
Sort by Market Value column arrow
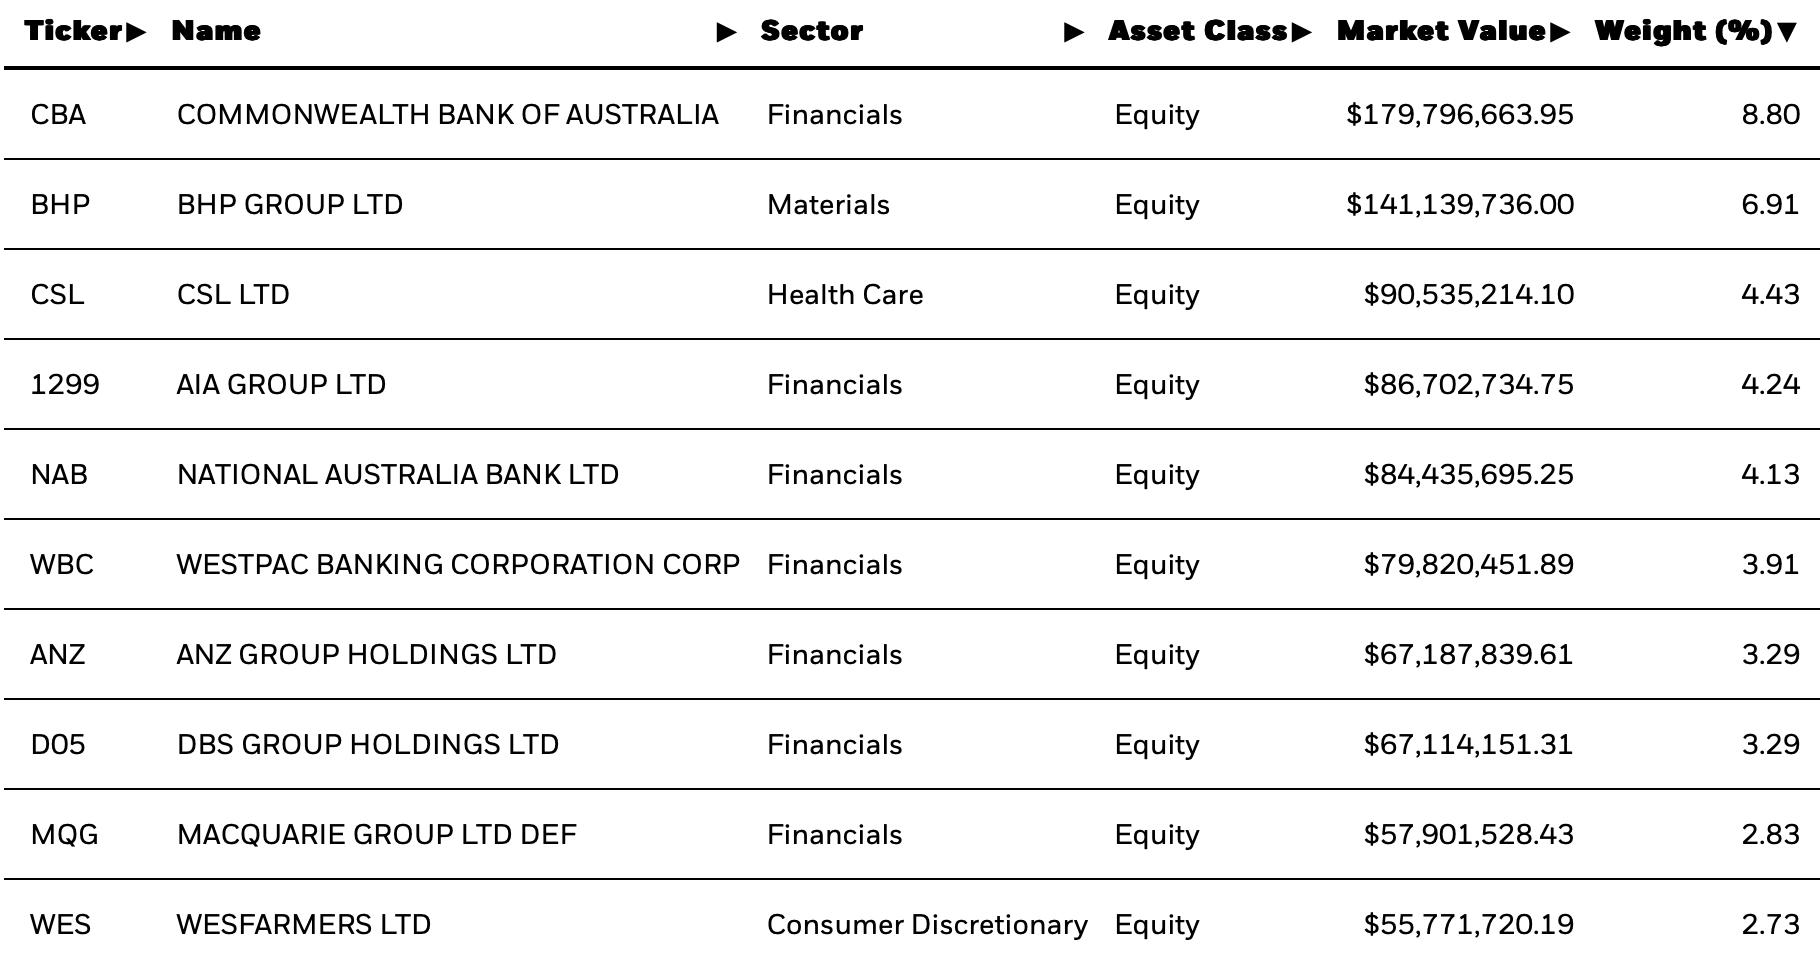click(x=1559, y=32)
